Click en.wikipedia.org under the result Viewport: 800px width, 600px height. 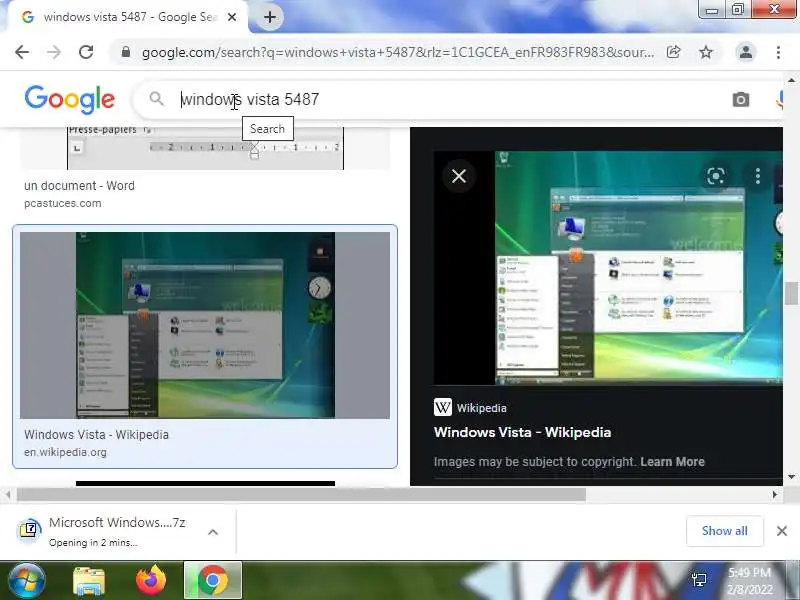click(65, 452)
